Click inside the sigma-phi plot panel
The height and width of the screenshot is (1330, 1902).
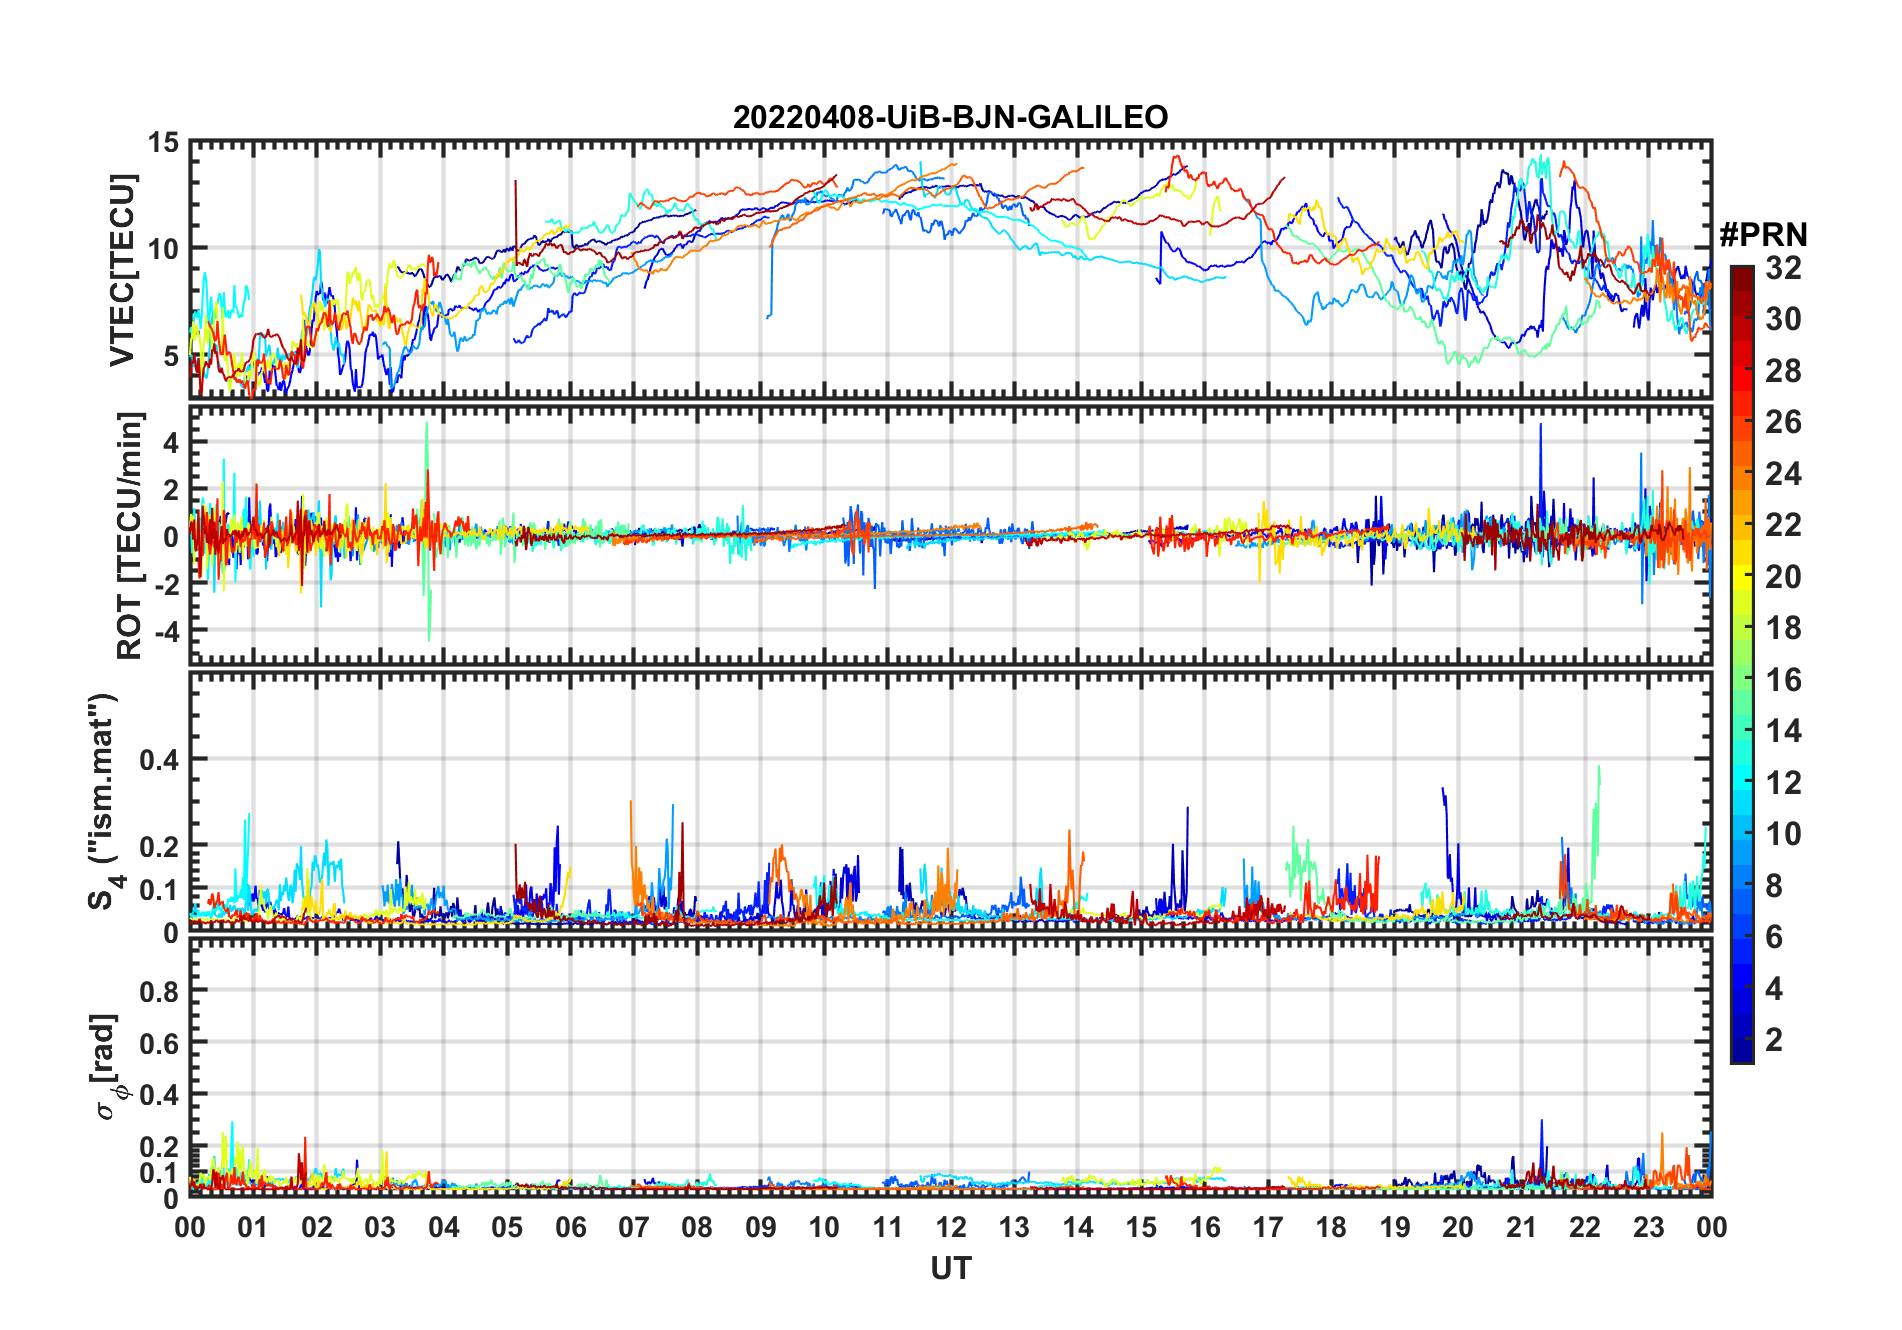tap(950, 1066)
